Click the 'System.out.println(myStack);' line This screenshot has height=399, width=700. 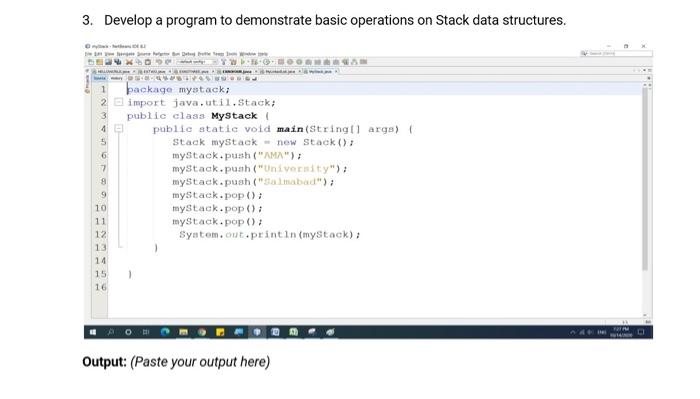pos(270,234)
